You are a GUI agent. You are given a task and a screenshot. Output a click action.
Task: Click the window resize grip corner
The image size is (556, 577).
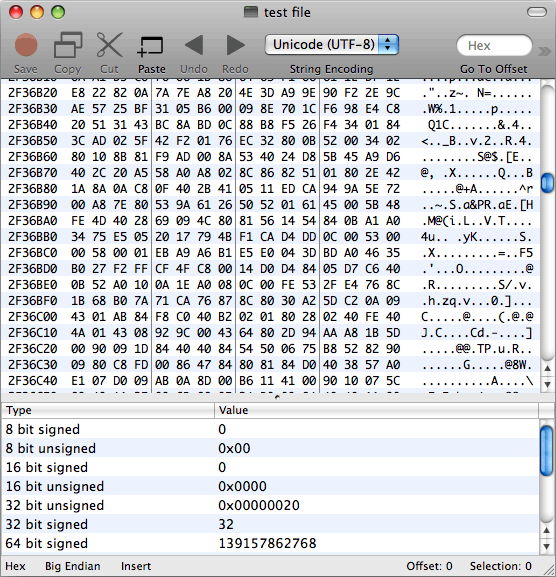[548, 570]
